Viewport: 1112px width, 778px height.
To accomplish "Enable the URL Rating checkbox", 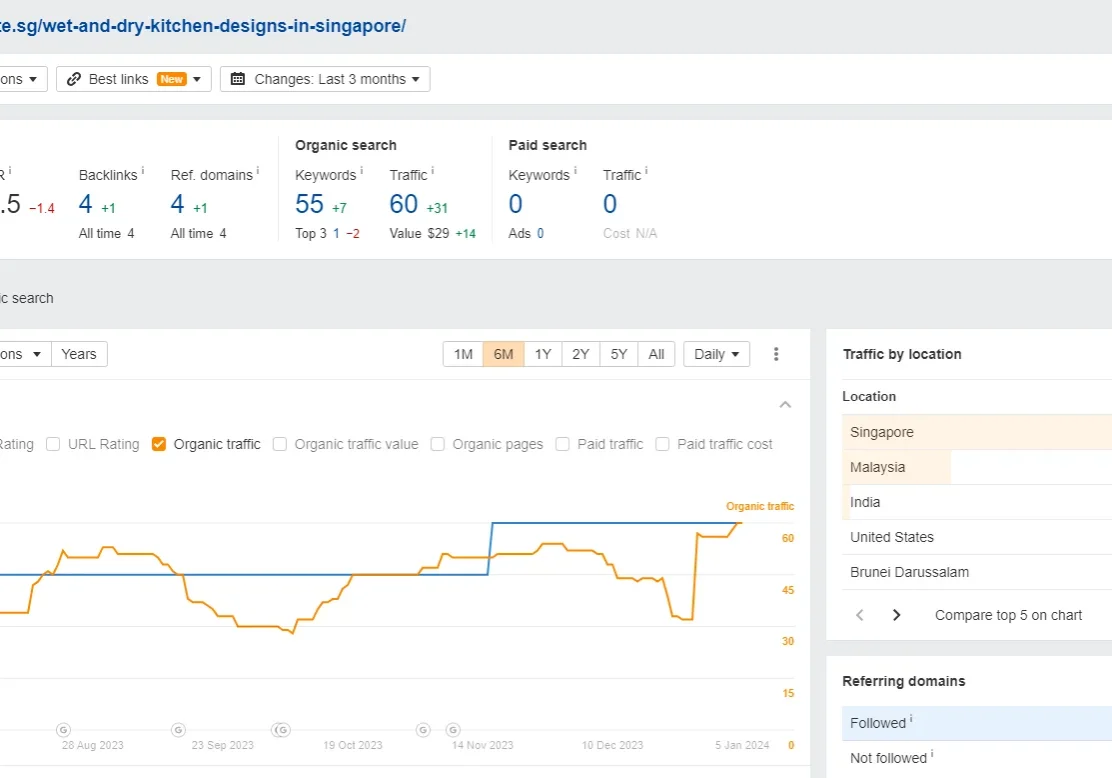I will point(53,444).
